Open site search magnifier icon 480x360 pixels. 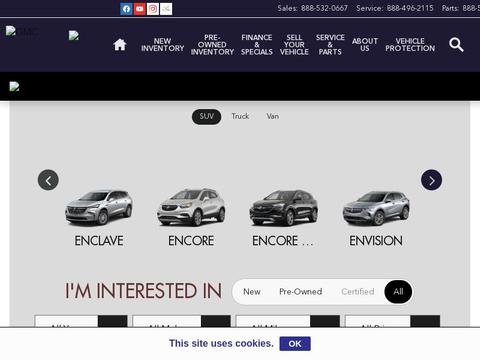pyautogui.click(x=456, y=45)
